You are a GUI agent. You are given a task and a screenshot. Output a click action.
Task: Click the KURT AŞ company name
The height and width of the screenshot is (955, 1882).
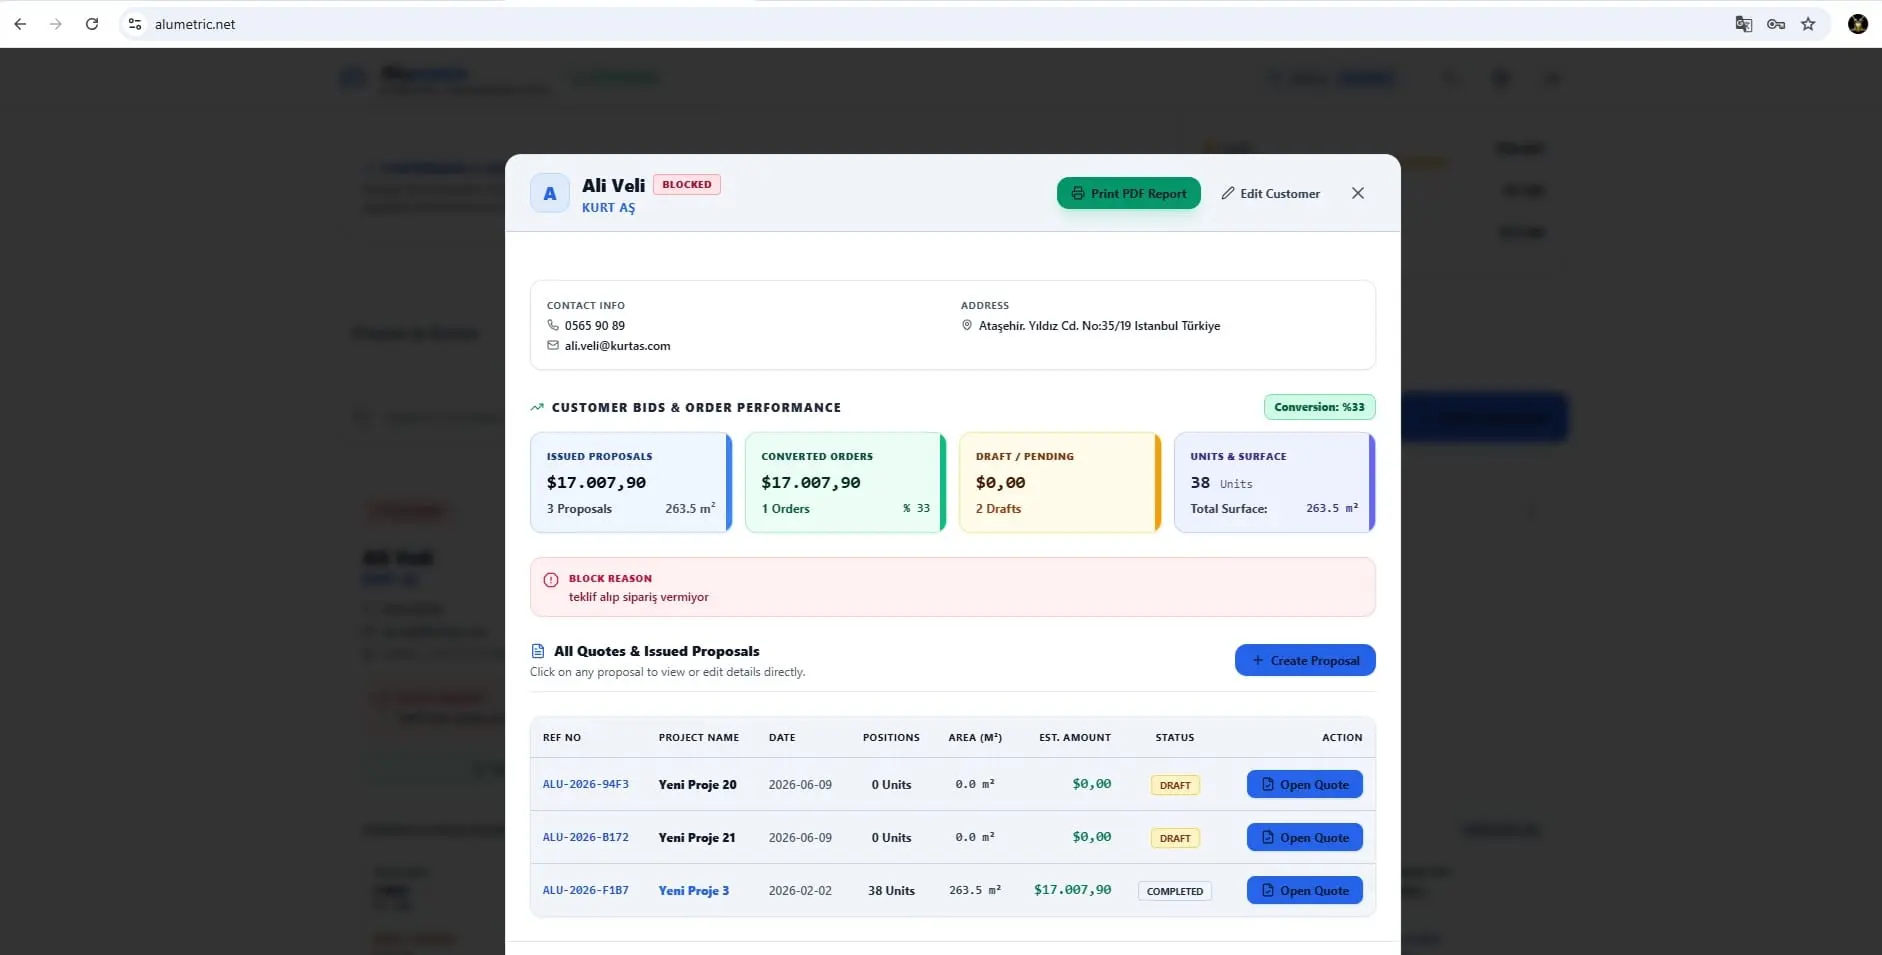(x=608, y=207)
